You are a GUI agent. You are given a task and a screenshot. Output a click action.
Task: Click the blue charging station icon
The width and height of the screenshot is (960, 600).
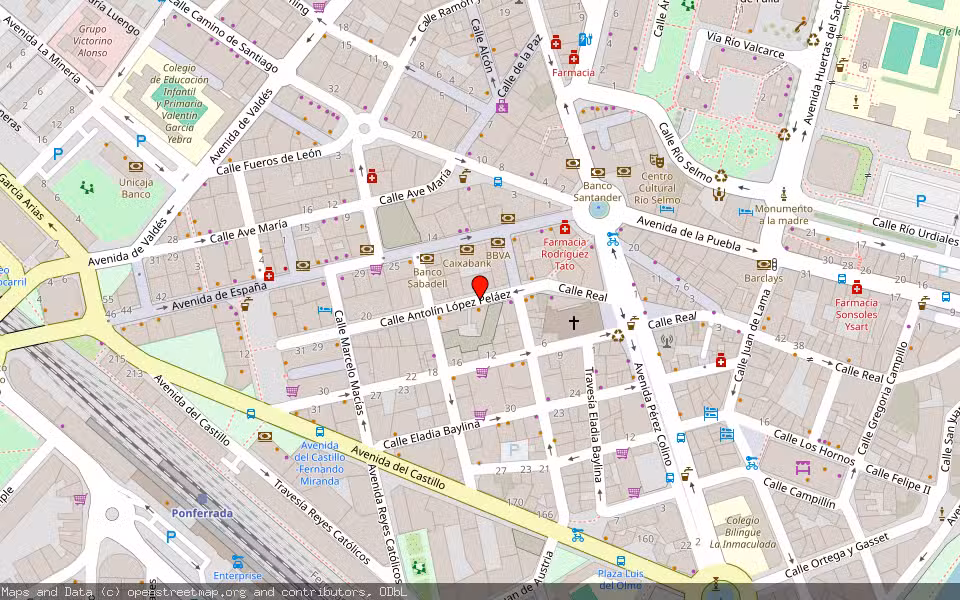pyautogui.click(x=585, y=39)
